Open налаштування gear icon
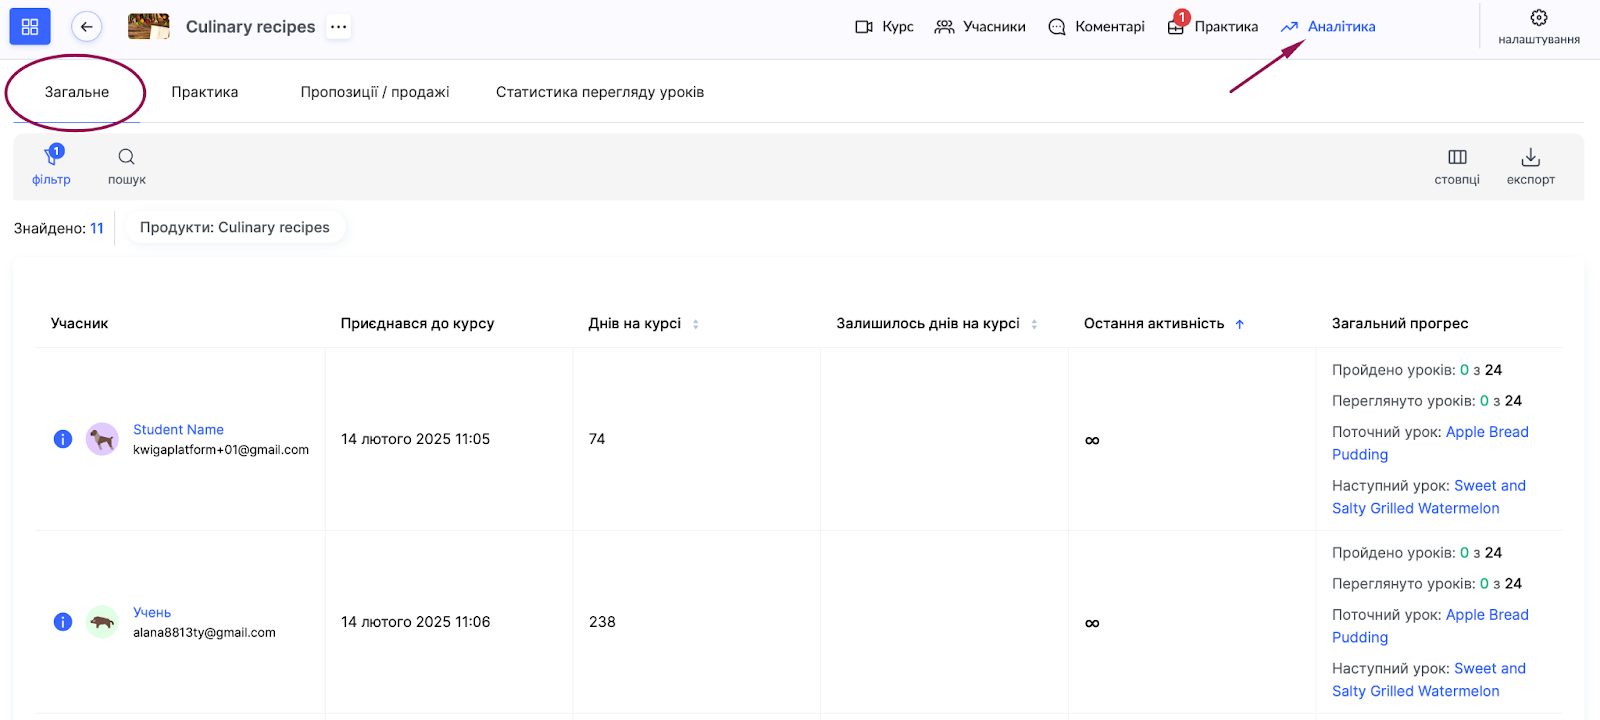 tap(1538, 18)
